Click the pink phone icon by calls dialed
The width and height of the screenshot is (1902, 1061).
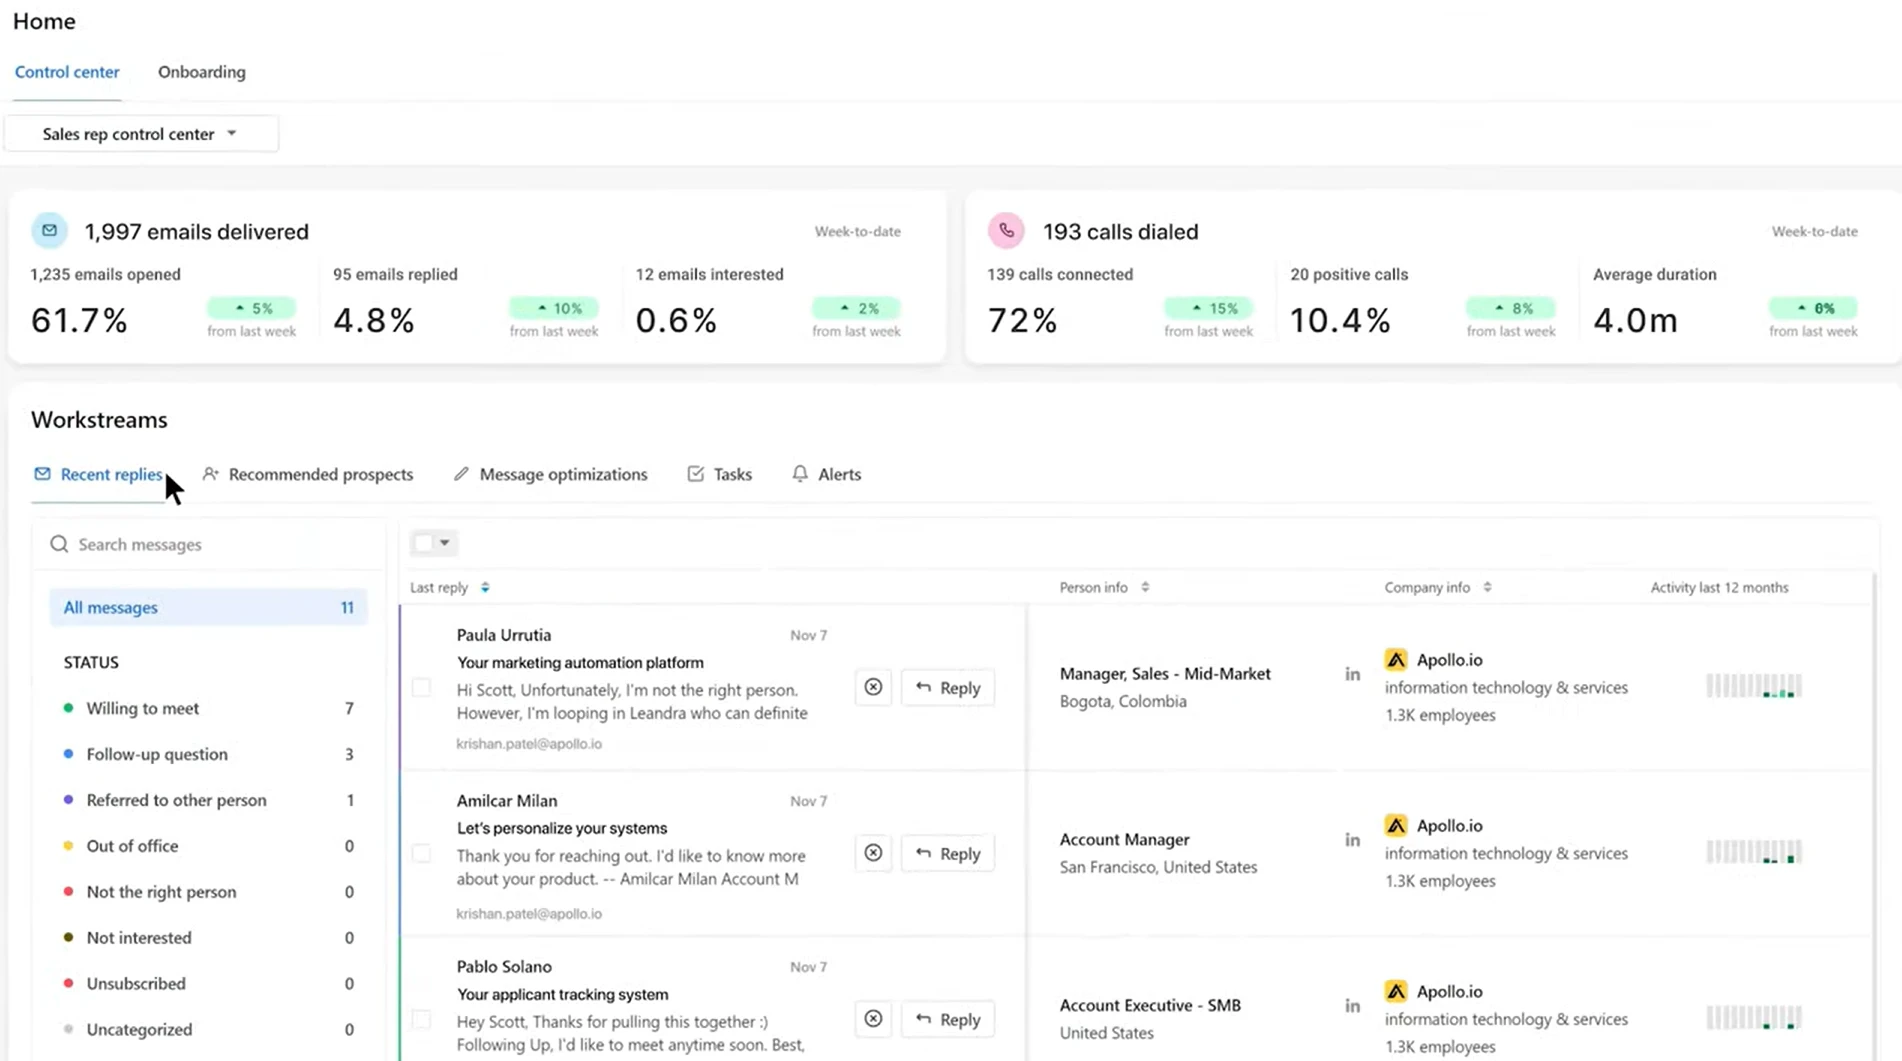pos(1006,230)
